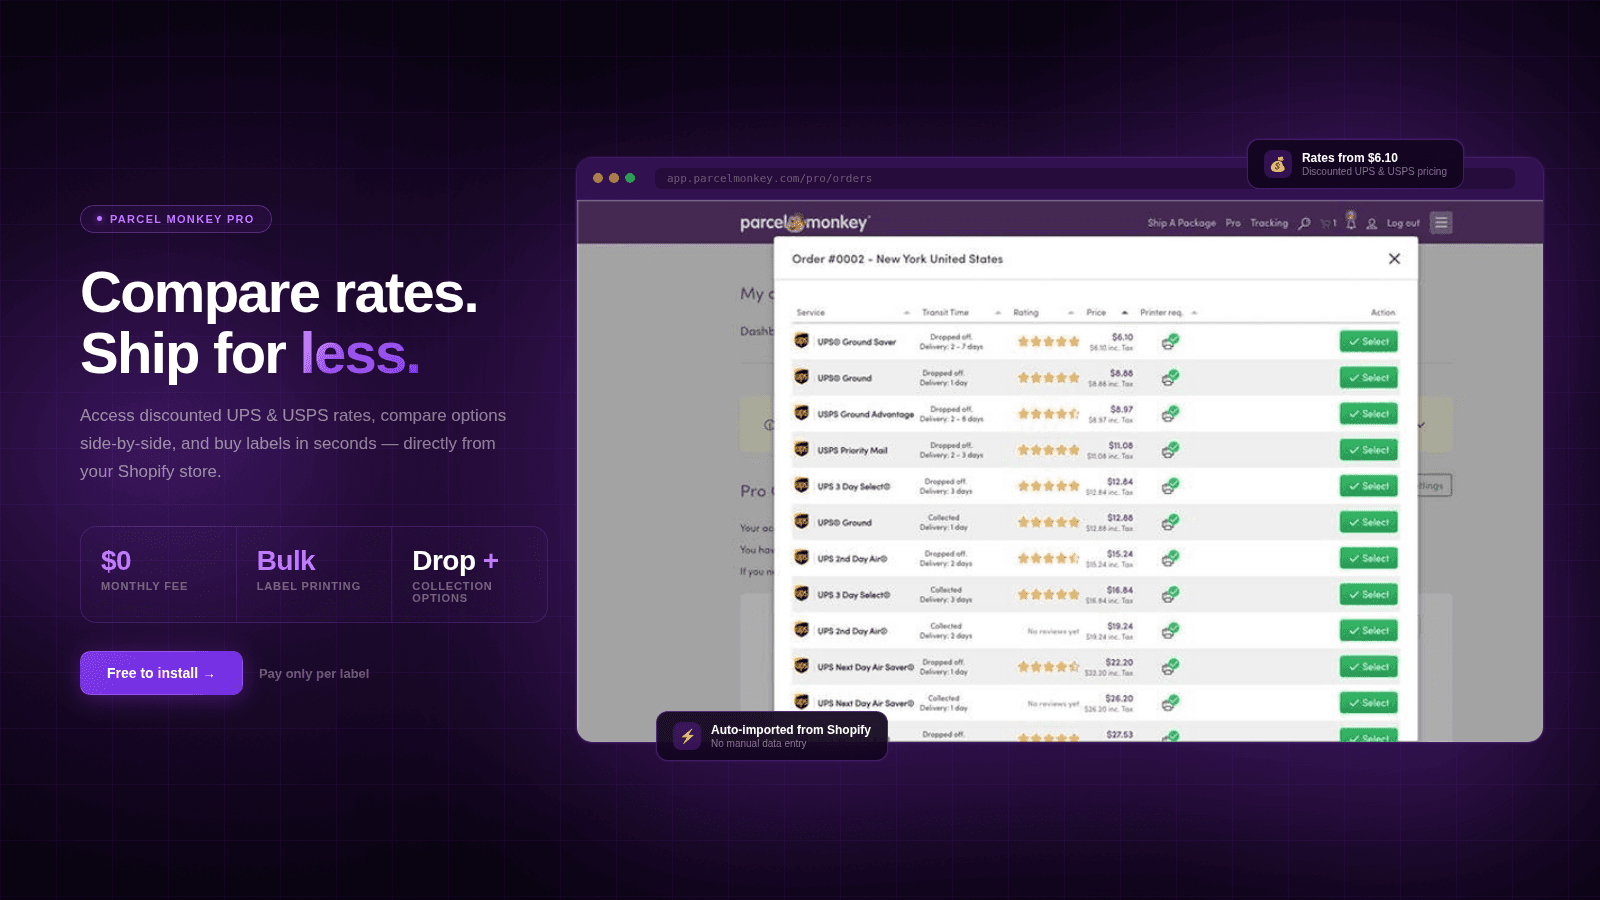Close the Order #0002 dialog with X
The image size is (1600, 900).
(1394, 258)
